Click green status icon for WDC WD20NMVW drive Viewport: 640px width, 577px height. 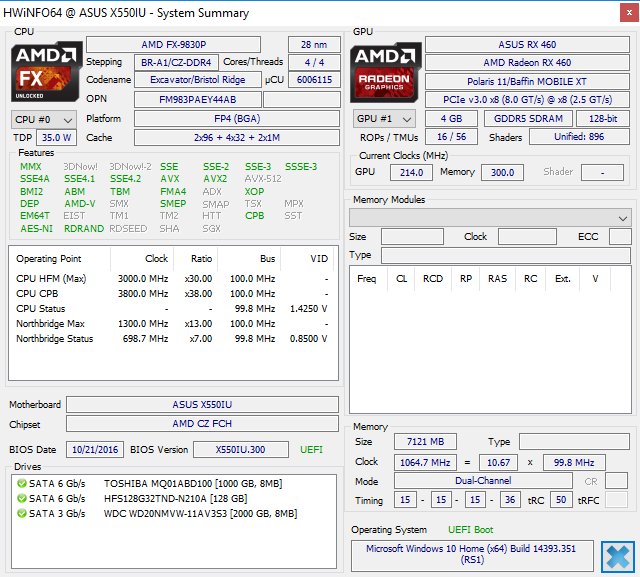pos(22,513)
